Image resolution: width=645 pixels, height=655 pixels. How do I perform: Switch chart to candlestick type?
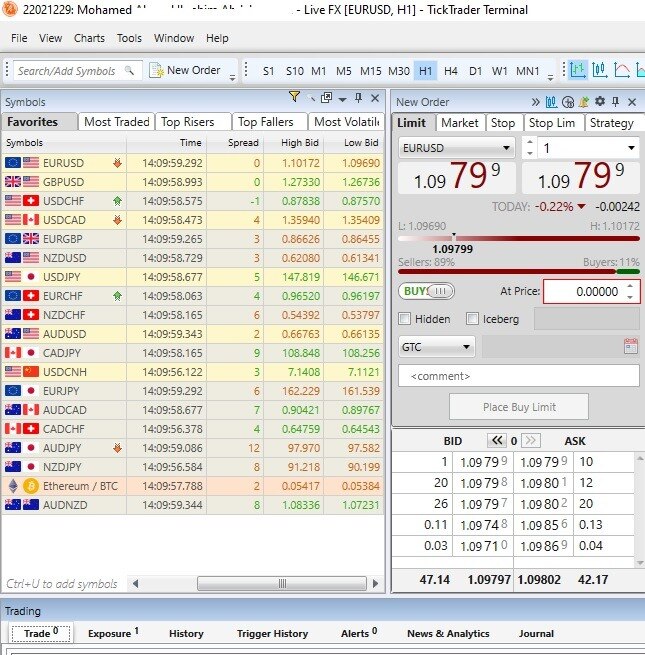[x=599, y=70]
